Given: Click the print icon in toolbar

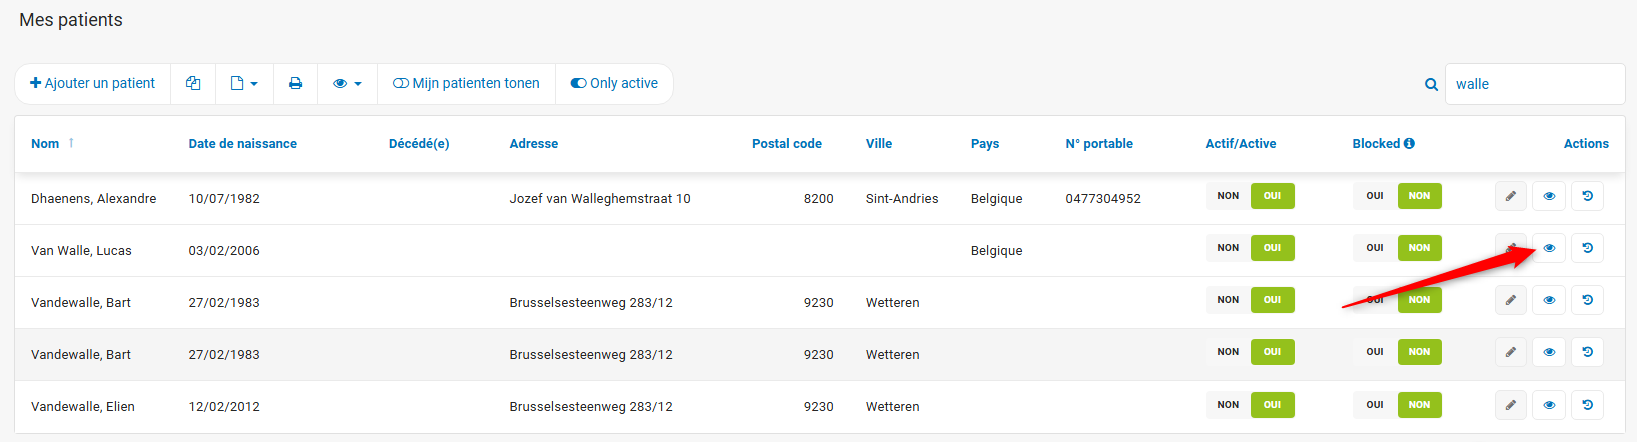Looking at the screenshot, I should (x=295, y=84).
